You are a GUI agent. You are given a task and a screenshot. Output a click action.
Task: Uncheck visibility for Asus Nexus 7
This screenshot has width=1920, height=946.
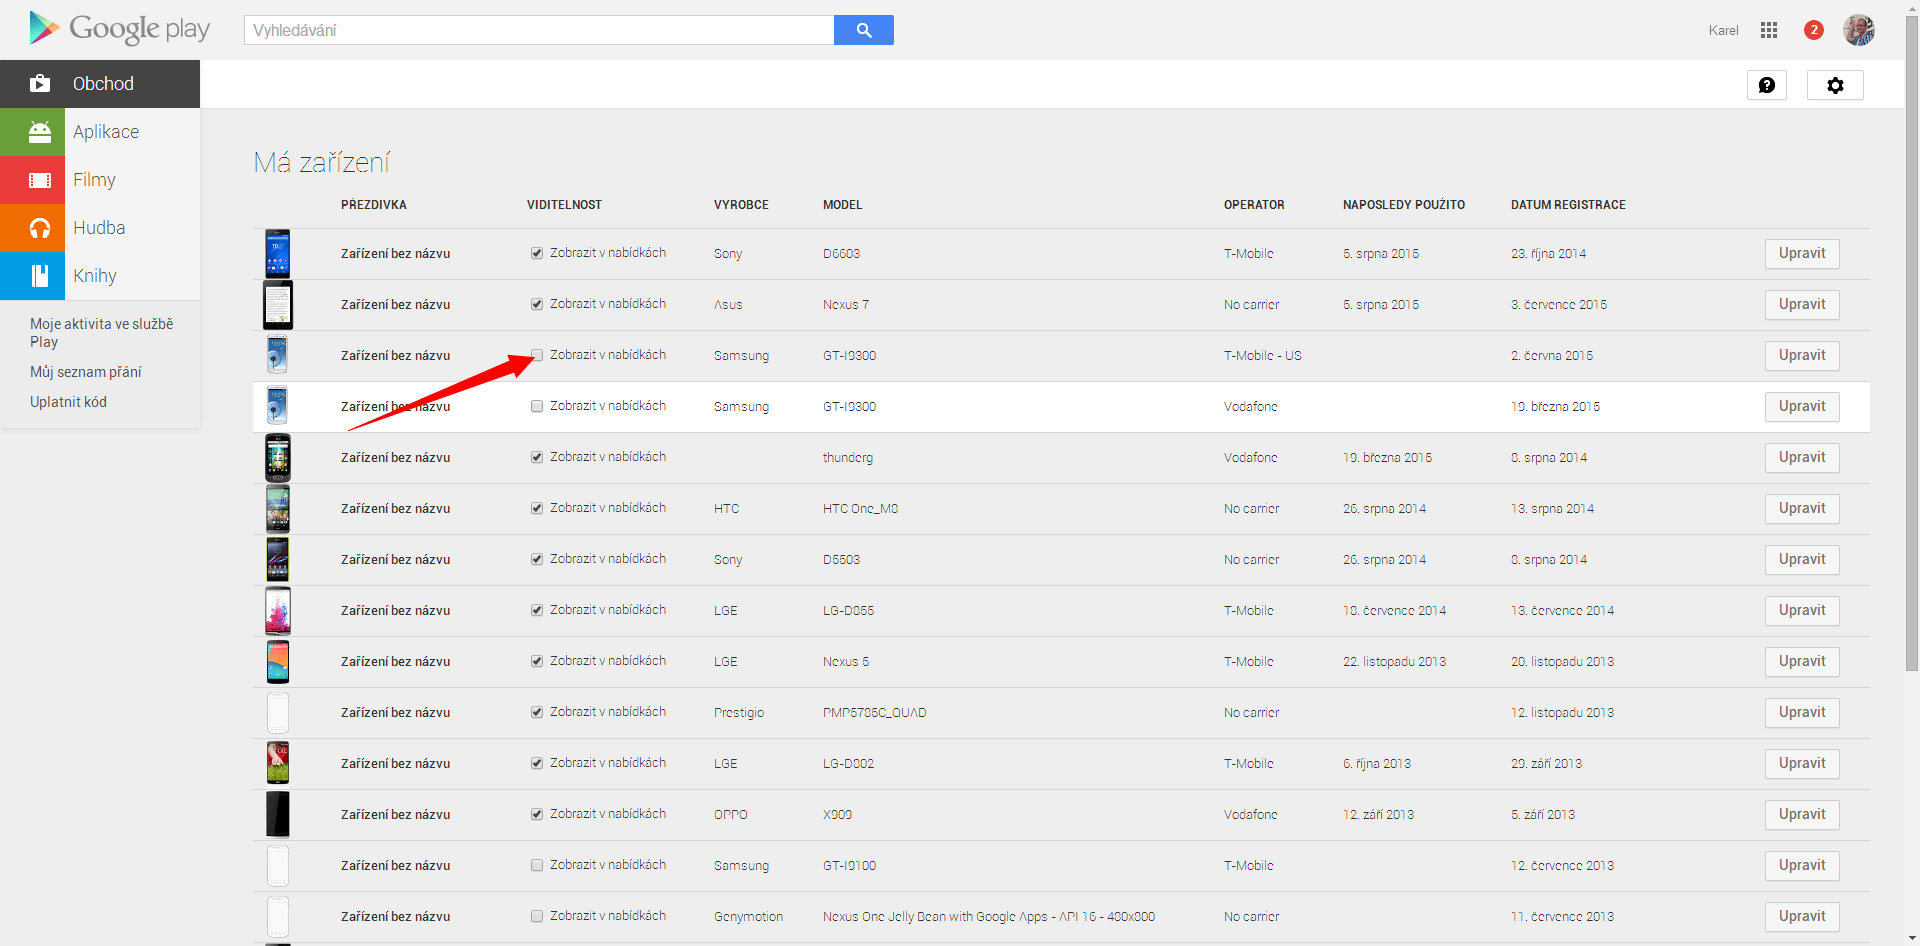537,305
